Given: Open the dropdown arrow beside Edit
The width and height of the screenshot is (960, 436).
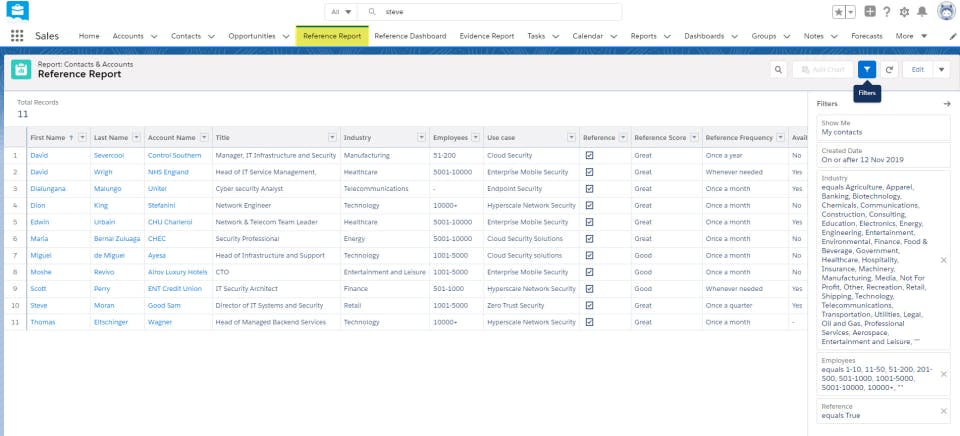Looking at the screenshot, I should pyautogui.click(x=942, y=70).
